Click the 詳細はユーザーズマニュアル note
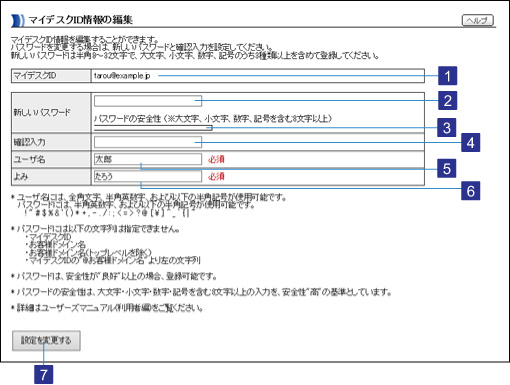The height and width of the screenshot is (385, 510). pos(107,307)
